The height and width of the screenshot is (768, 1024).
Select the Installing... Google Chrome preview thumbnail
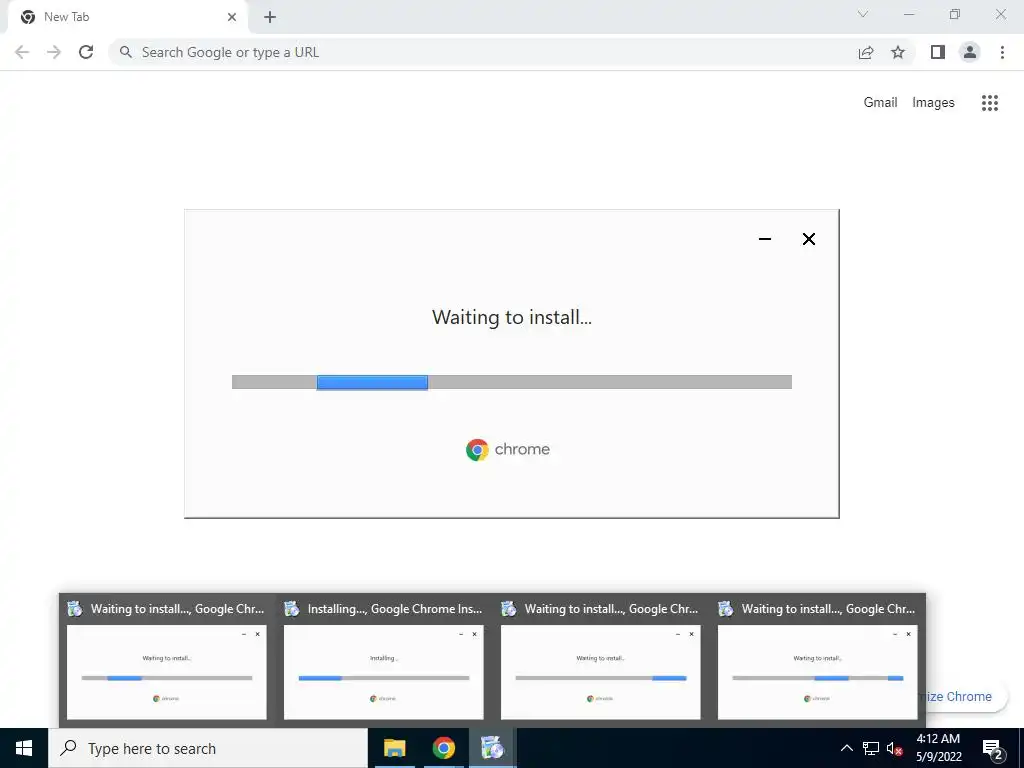tap(383, 660)
